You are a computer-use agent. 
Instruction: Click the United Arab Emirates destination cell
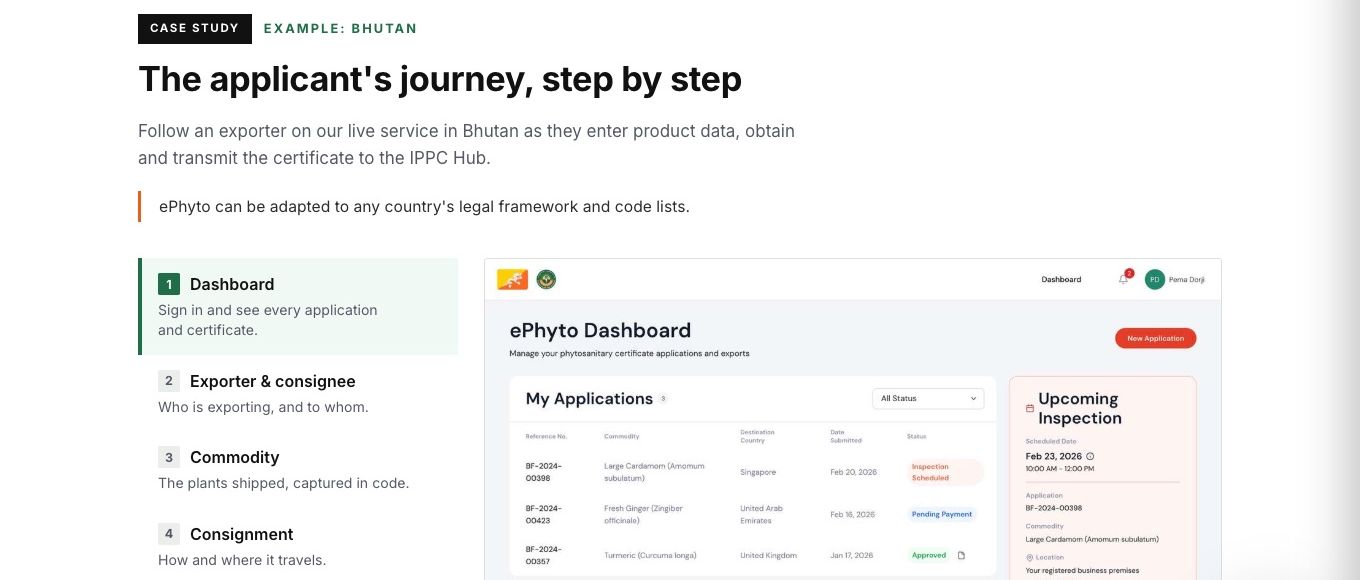click(762, 514)
